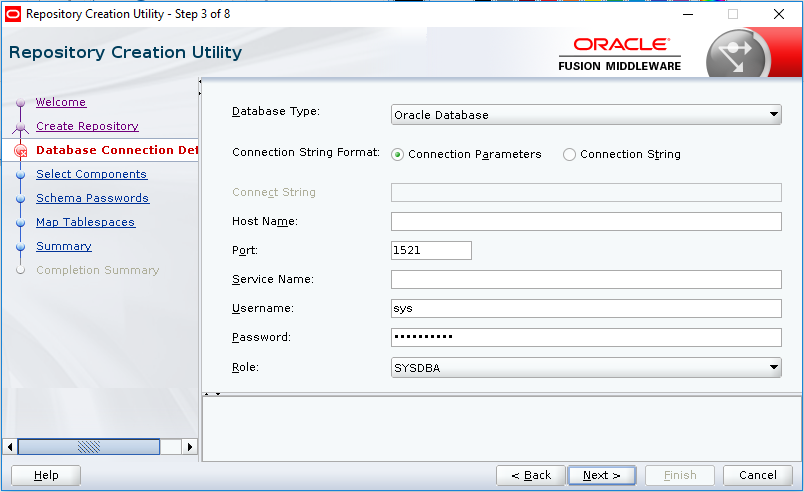Focus the Service Name text field
This screenshot has height=492, width=804.
[x=586, y=280]
